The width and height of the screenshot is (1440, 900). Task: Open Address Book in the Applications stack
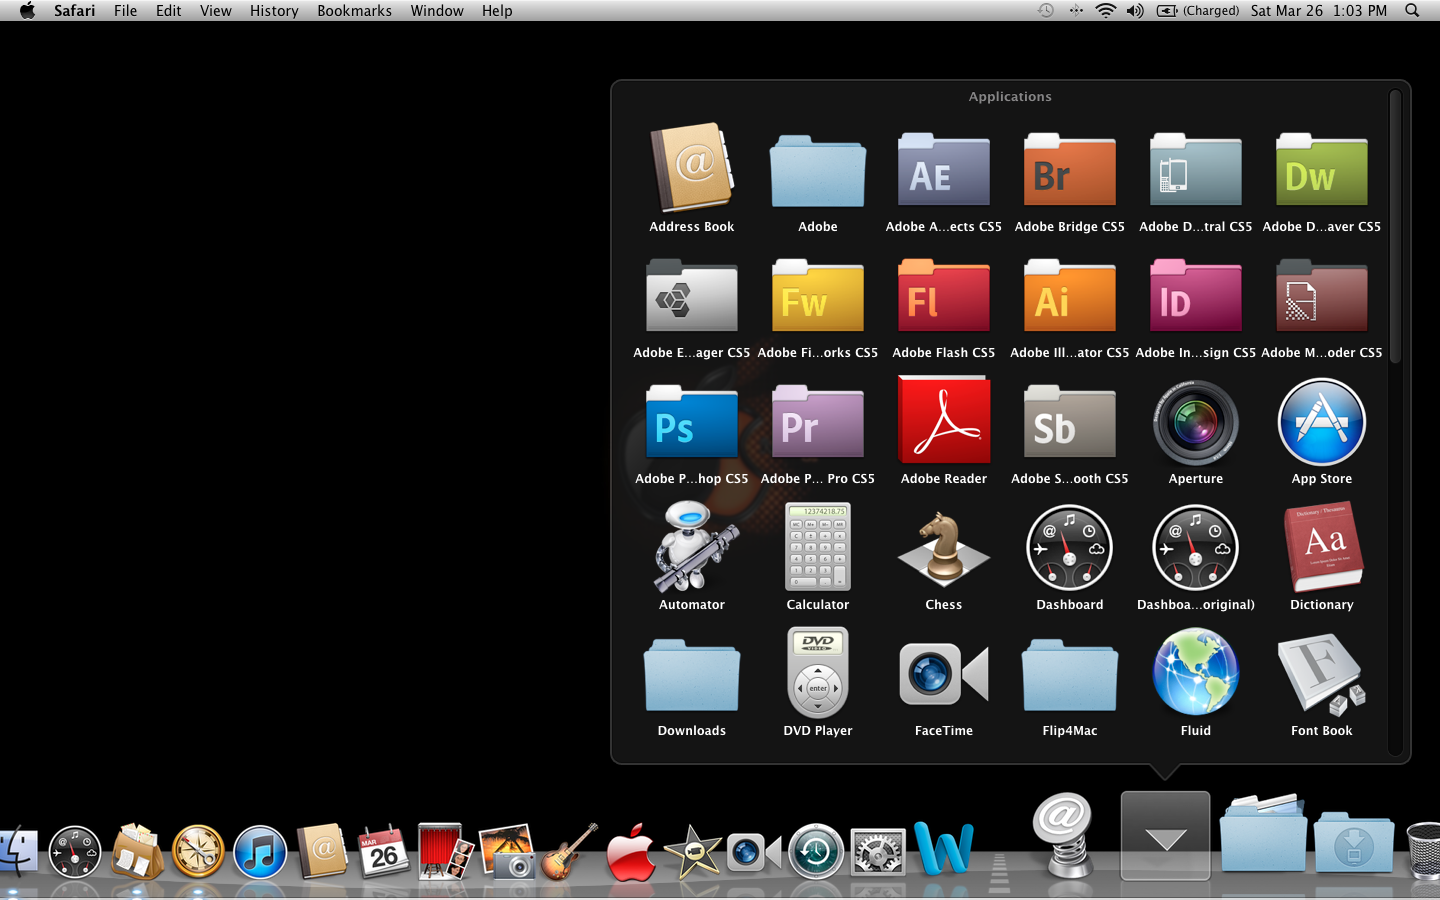pyautogui.click(x=692, y=168)
